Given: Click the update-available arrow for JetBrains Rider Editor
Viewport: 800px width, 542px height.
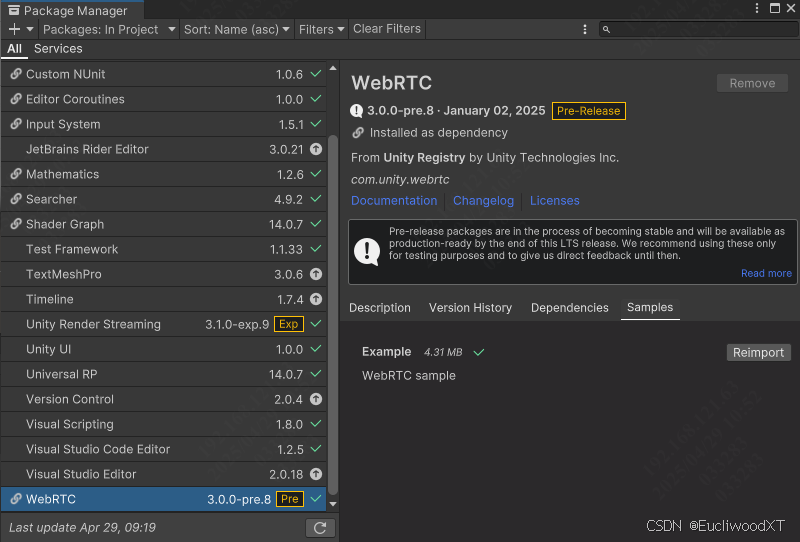Looking at the screenshot, I should 316,149.
